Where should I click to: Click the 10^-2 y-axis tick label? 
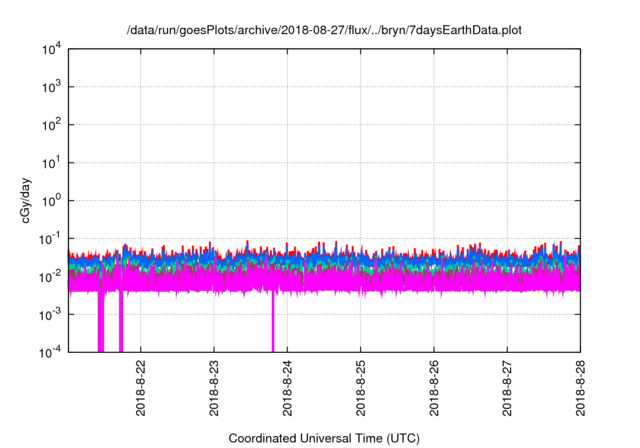coord(50,277)
